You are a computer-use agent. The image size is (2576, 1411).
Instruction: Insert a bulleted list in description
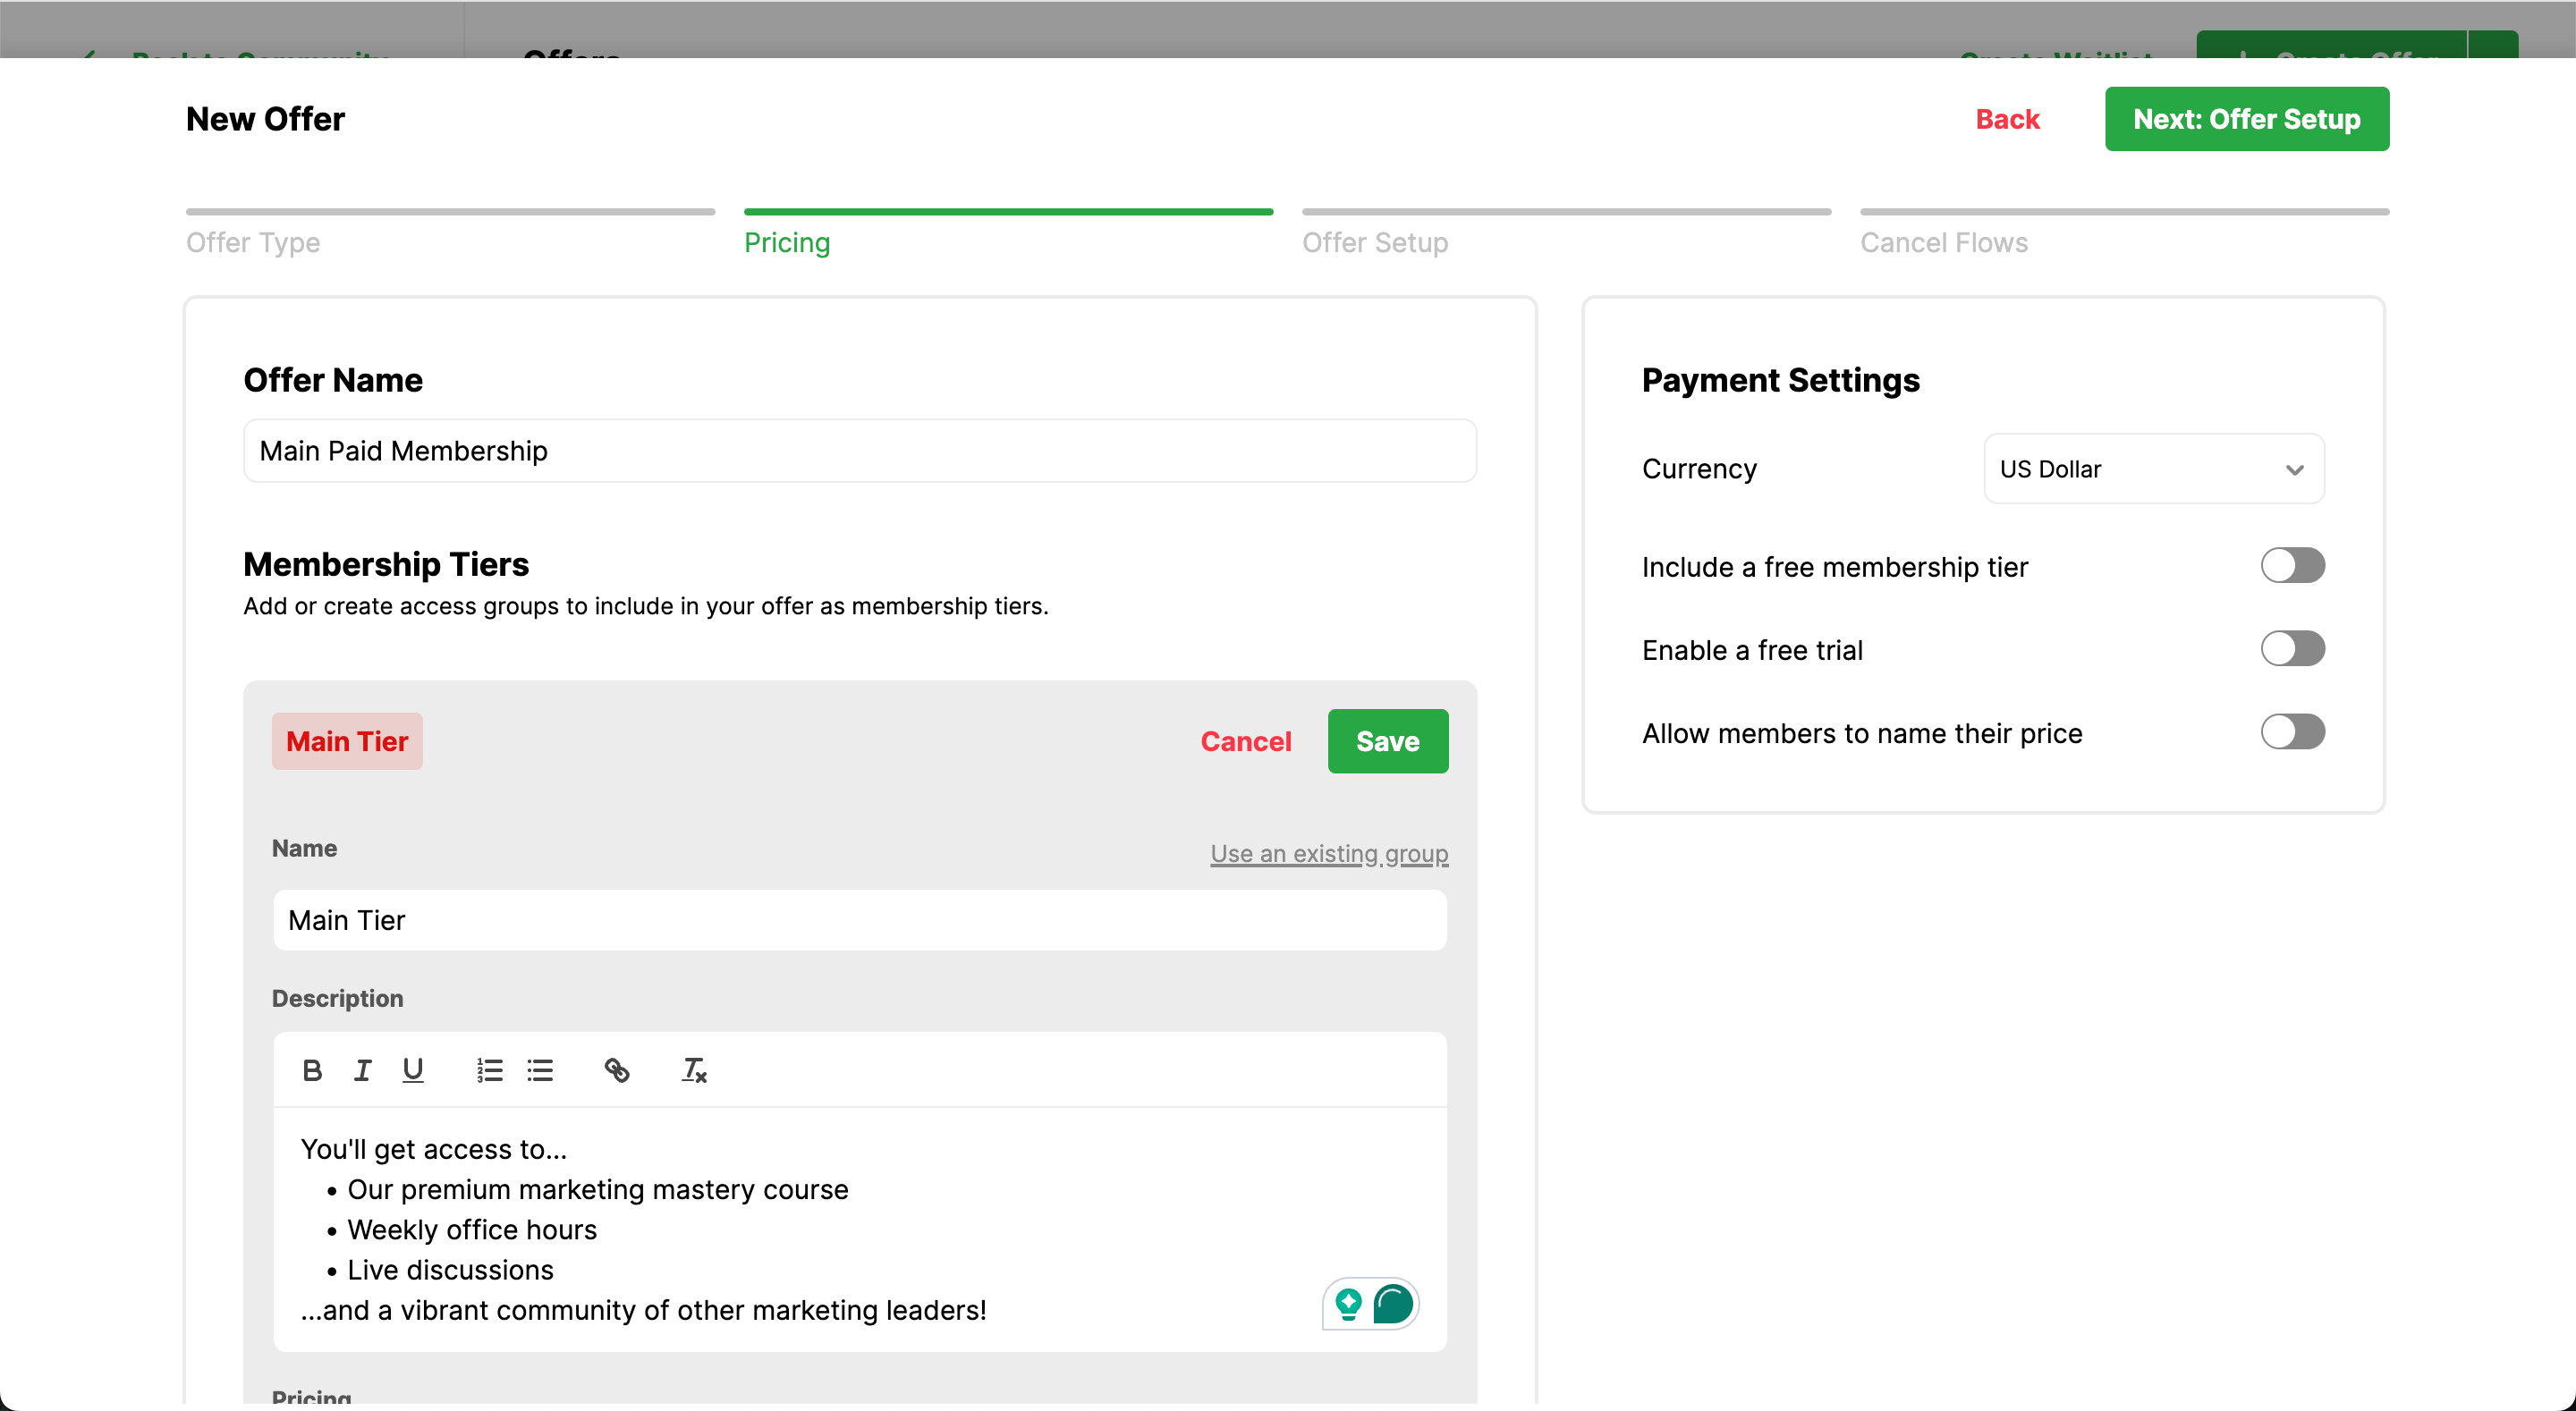tap(540, 1070)
